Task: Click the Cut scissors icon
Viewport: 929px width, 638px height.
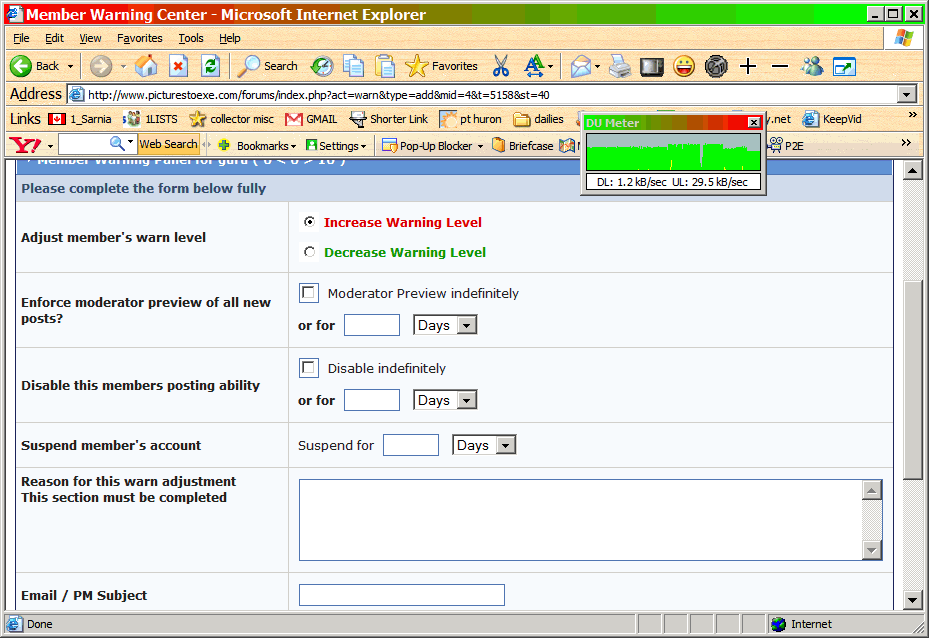Action: (x=501, y=66)
